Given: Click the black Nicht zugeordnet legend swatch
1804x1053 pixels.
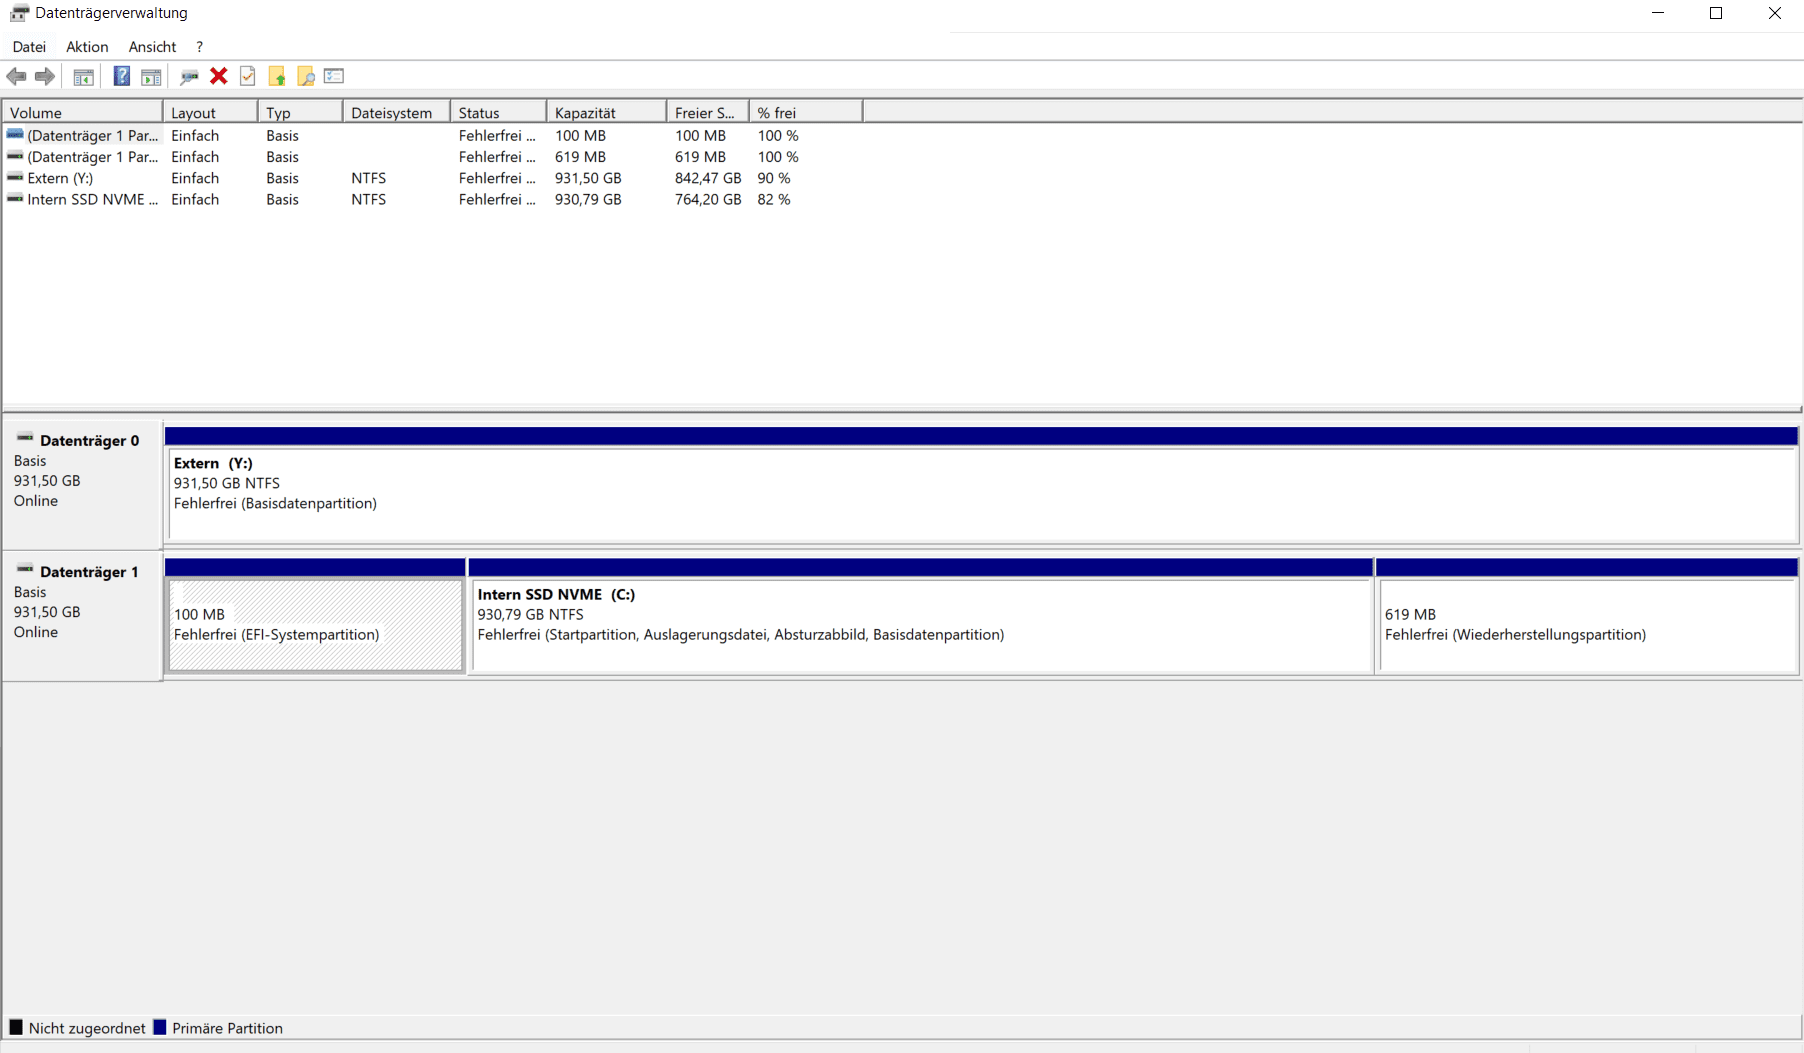Looking at the screenshot, I should [16, 1027].
